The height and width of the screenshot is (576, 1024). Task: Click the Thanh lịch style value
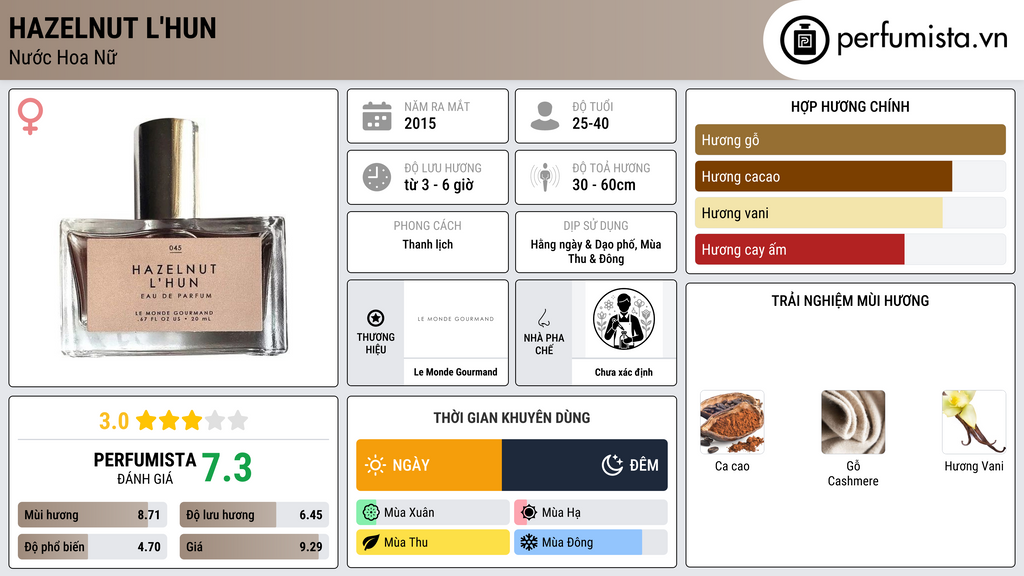point(428,244)
